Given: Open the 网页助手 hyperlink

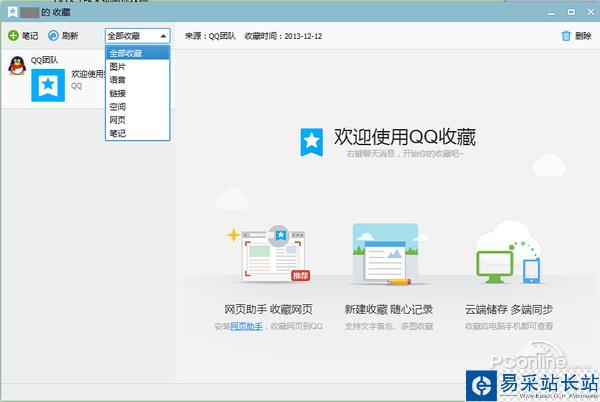Looking at the screenshot, I should (246, 326).
